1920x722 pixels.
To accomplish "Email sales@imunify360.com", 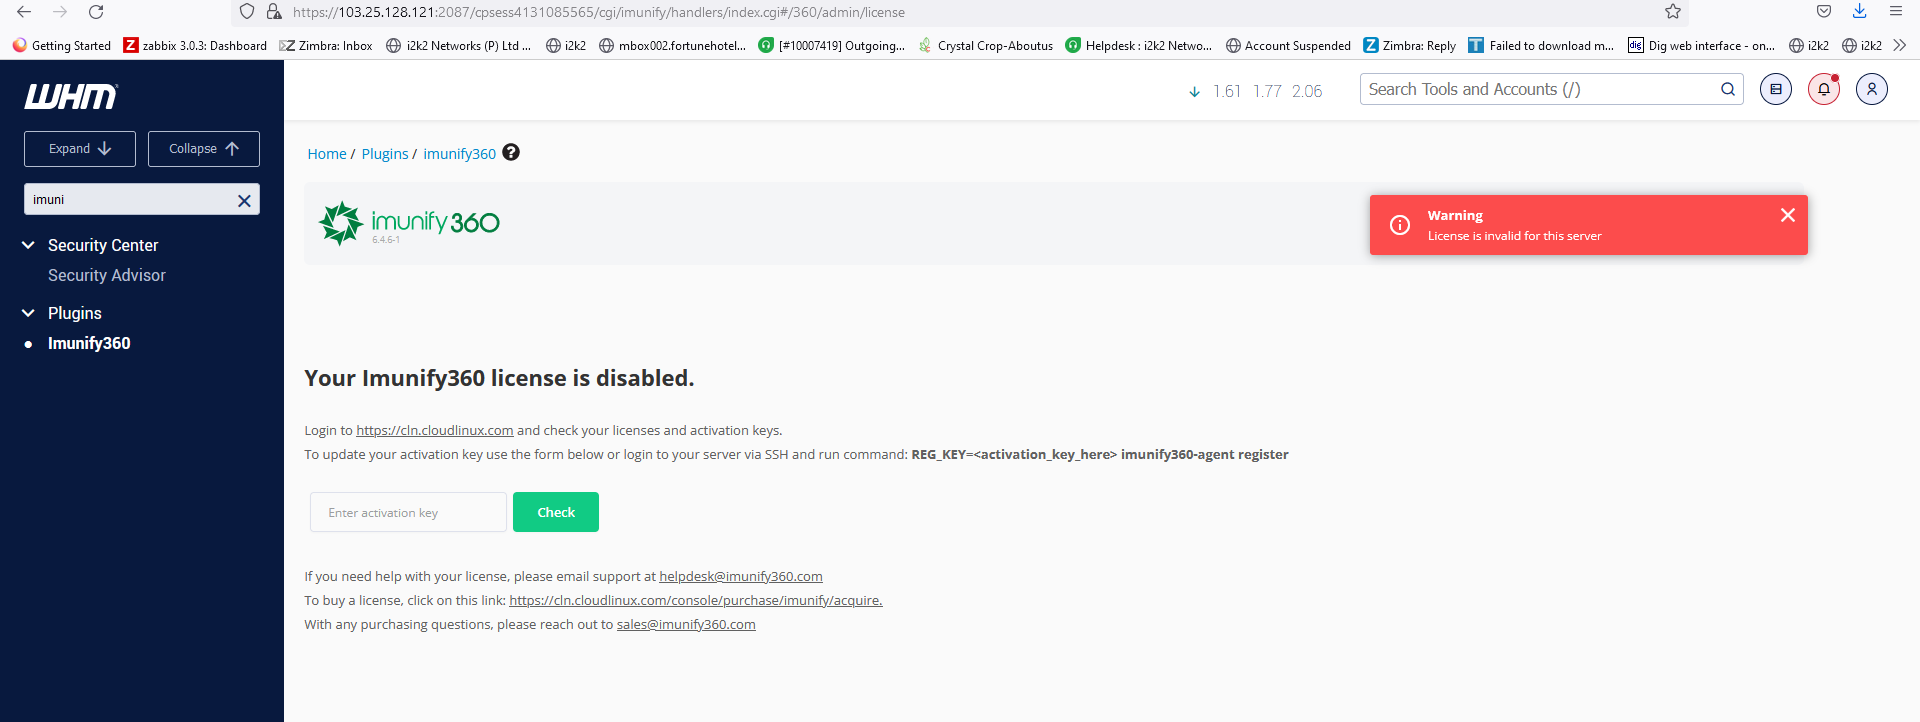I will click(686, 624).
